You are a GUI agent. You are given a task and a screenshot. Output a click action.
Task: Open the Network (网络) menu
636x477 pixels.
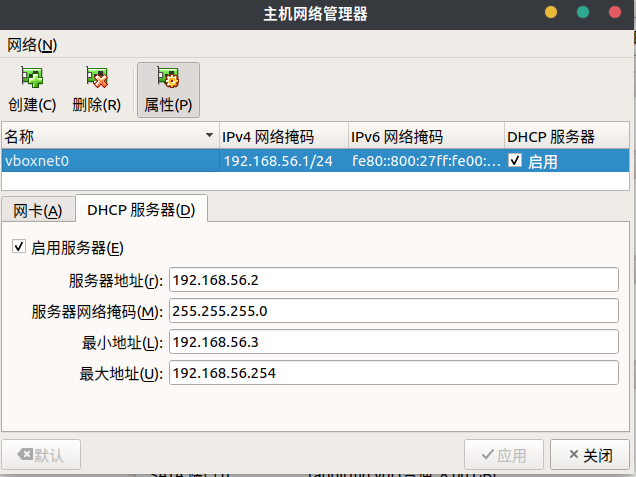32,45
